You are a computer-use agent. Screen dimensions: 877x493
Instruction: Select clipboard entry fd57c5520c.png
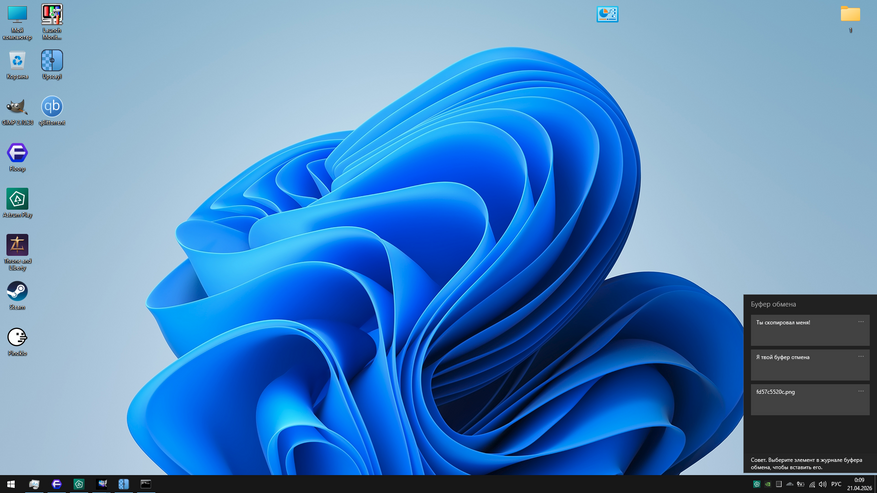point(810,400)
